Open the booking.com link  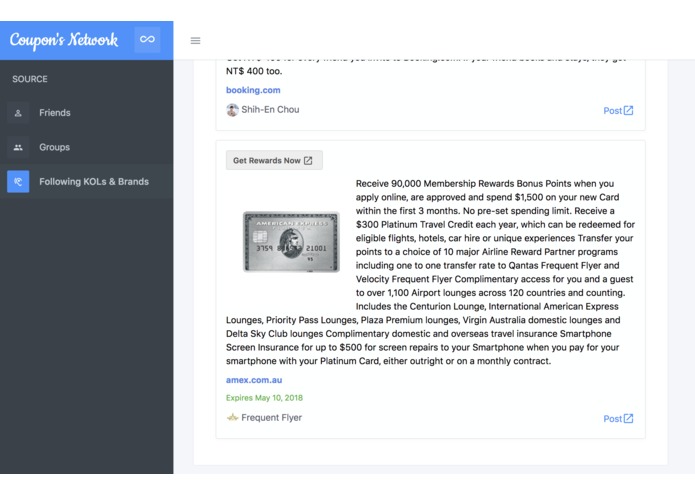tap(253, 90)
